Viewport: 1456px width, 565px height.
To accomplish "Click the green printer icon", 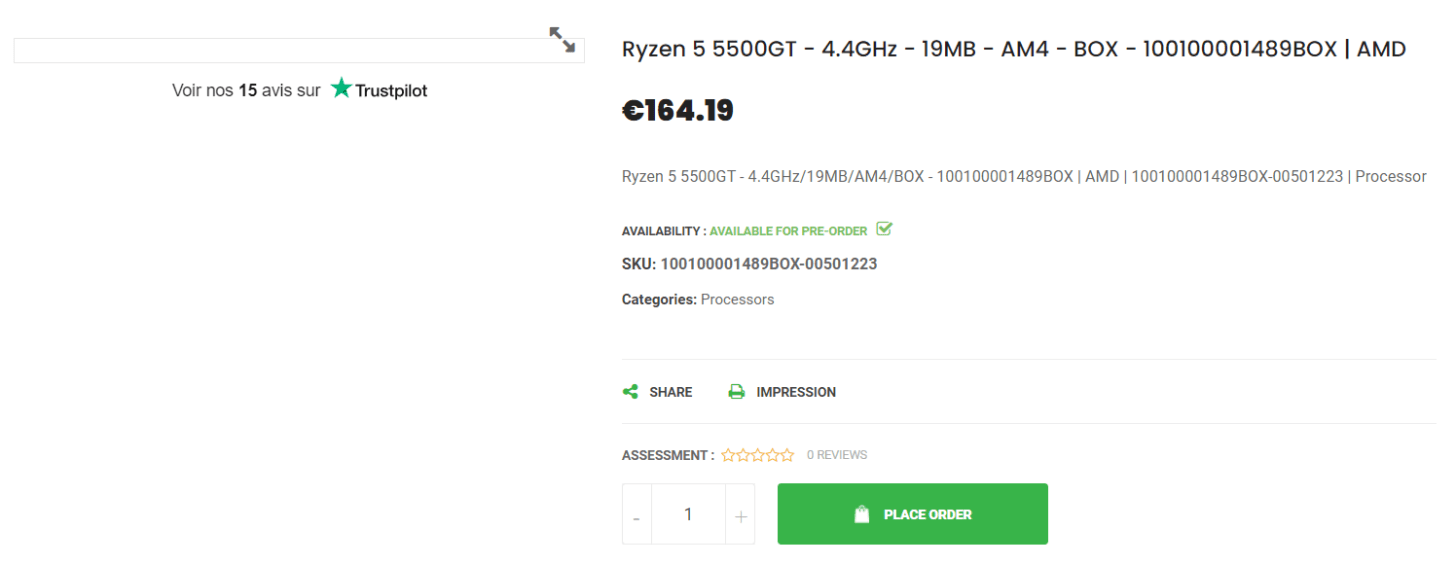I will (737, 392).
